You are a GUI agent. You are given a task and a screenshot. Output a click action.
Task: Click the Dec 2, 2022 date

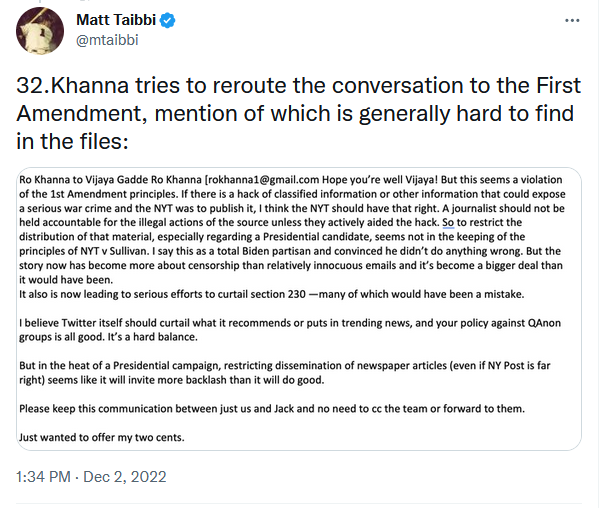(125, 477)
